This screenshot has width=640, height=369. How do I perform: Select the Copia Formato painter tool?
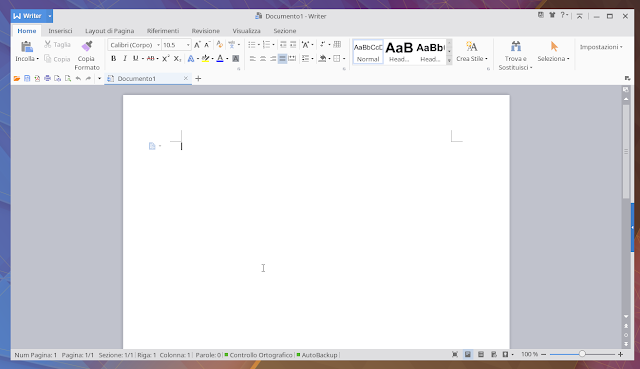pyautogui.click(x=87, y=56)
